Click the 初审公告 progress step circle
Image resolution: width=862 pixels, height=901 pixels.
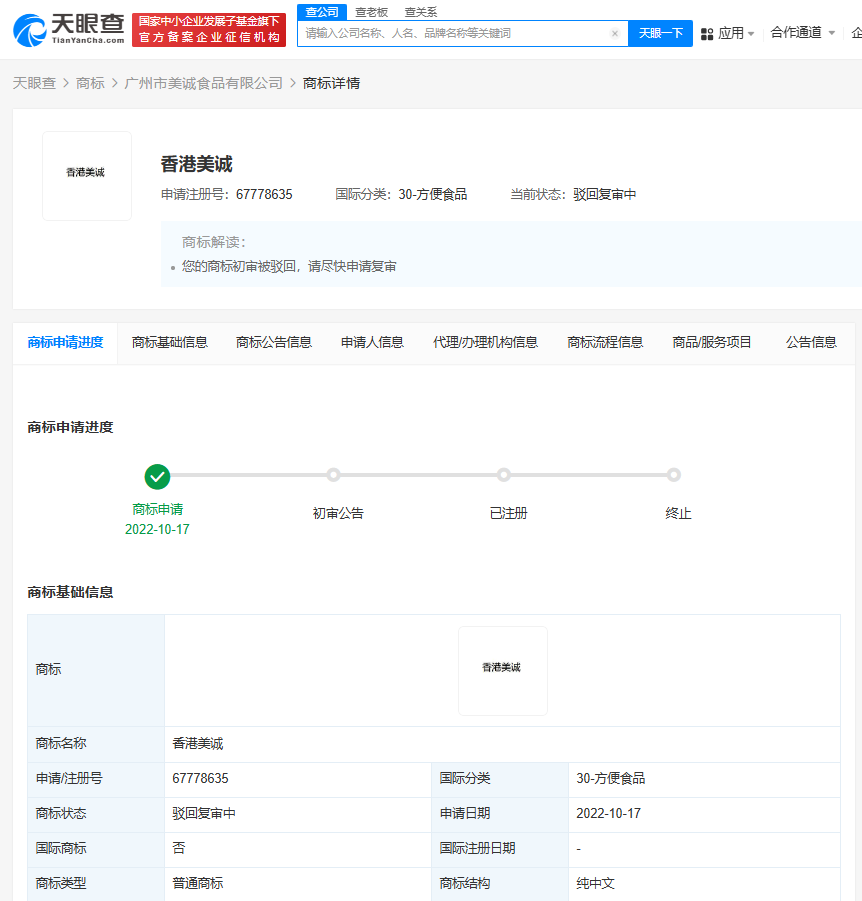pos(333,475)
